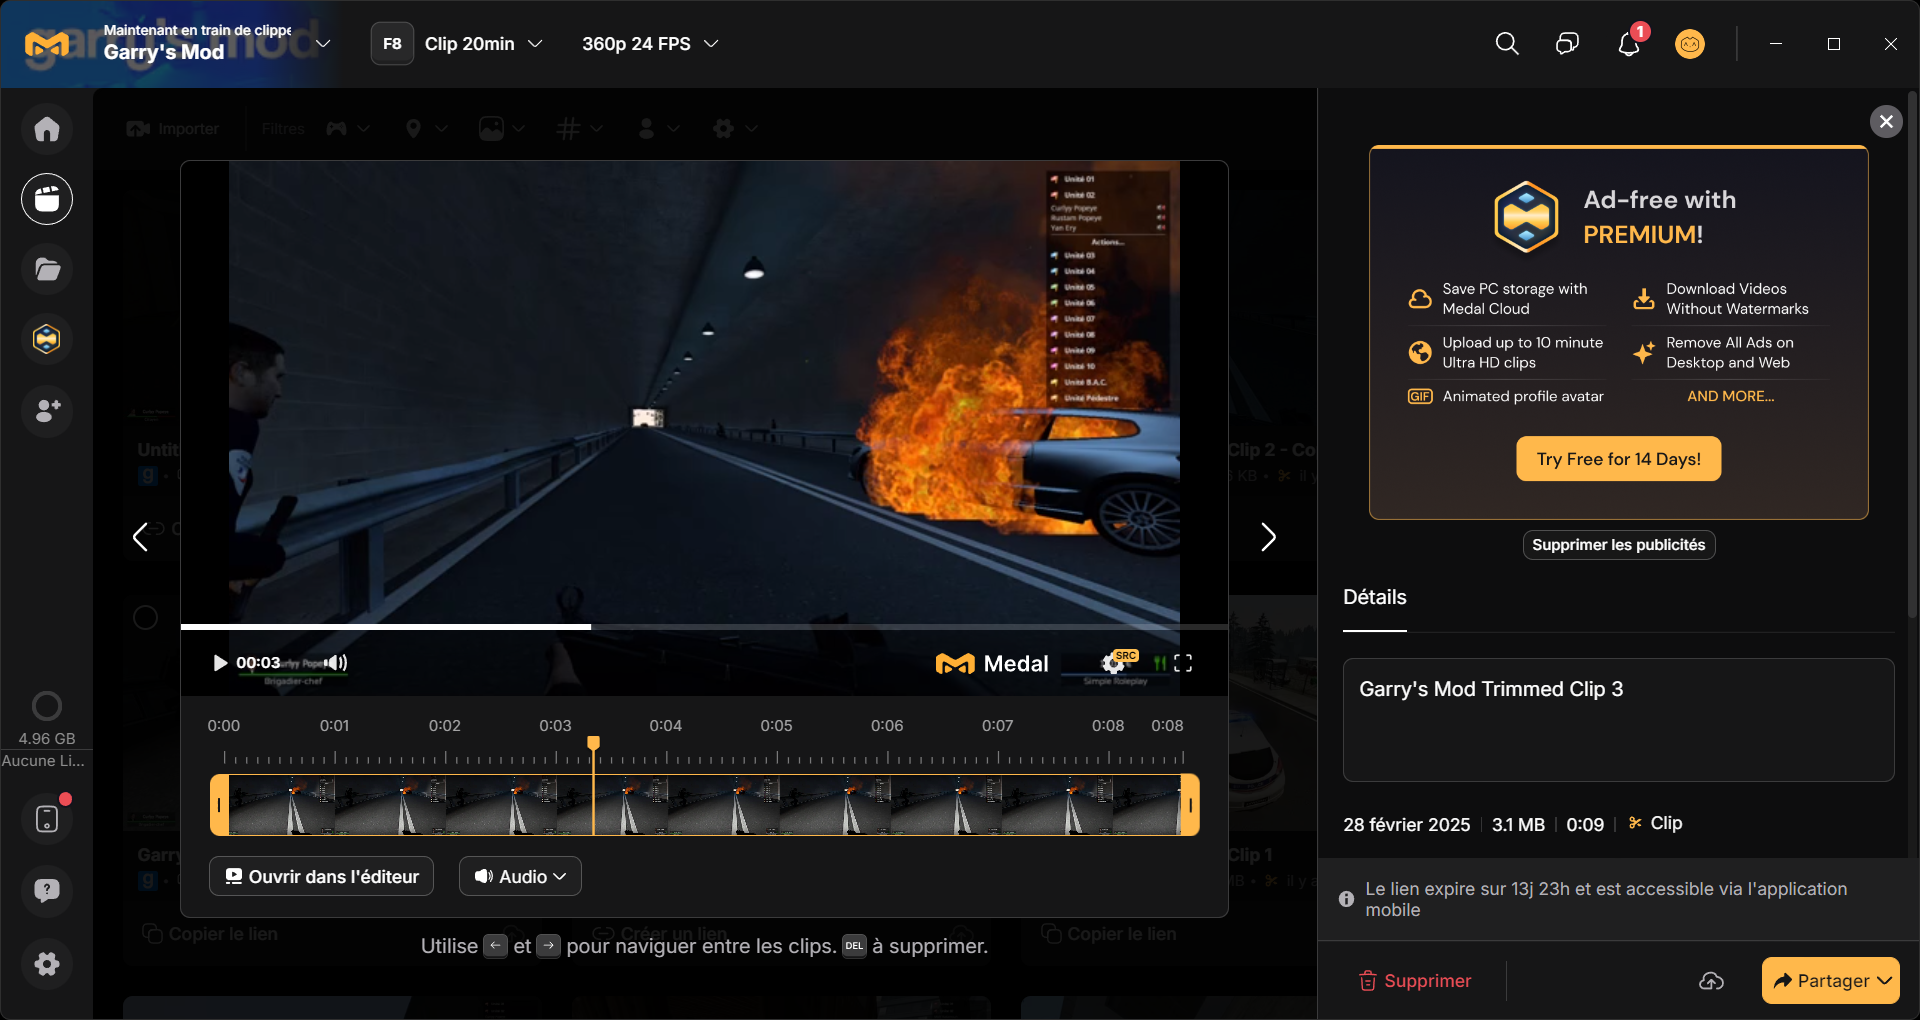This screenshot has height=1020, width=1920.
Task: Click the orange playhead marker on timeline
Action: [x=593, y=743]
